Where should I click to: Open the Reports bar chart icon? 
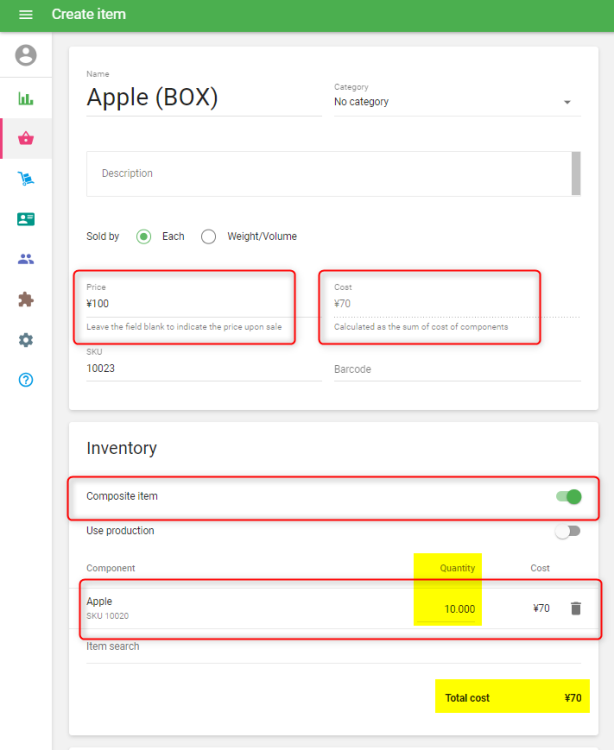pyautogui.click(x=26, y=98)
